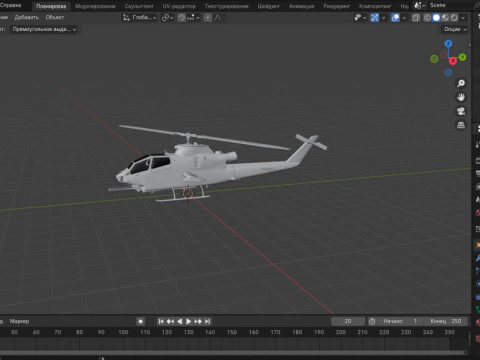The image size is (480, 360).
Task: Click the 'Конец' end frame field
Action: tap(446, 321)
